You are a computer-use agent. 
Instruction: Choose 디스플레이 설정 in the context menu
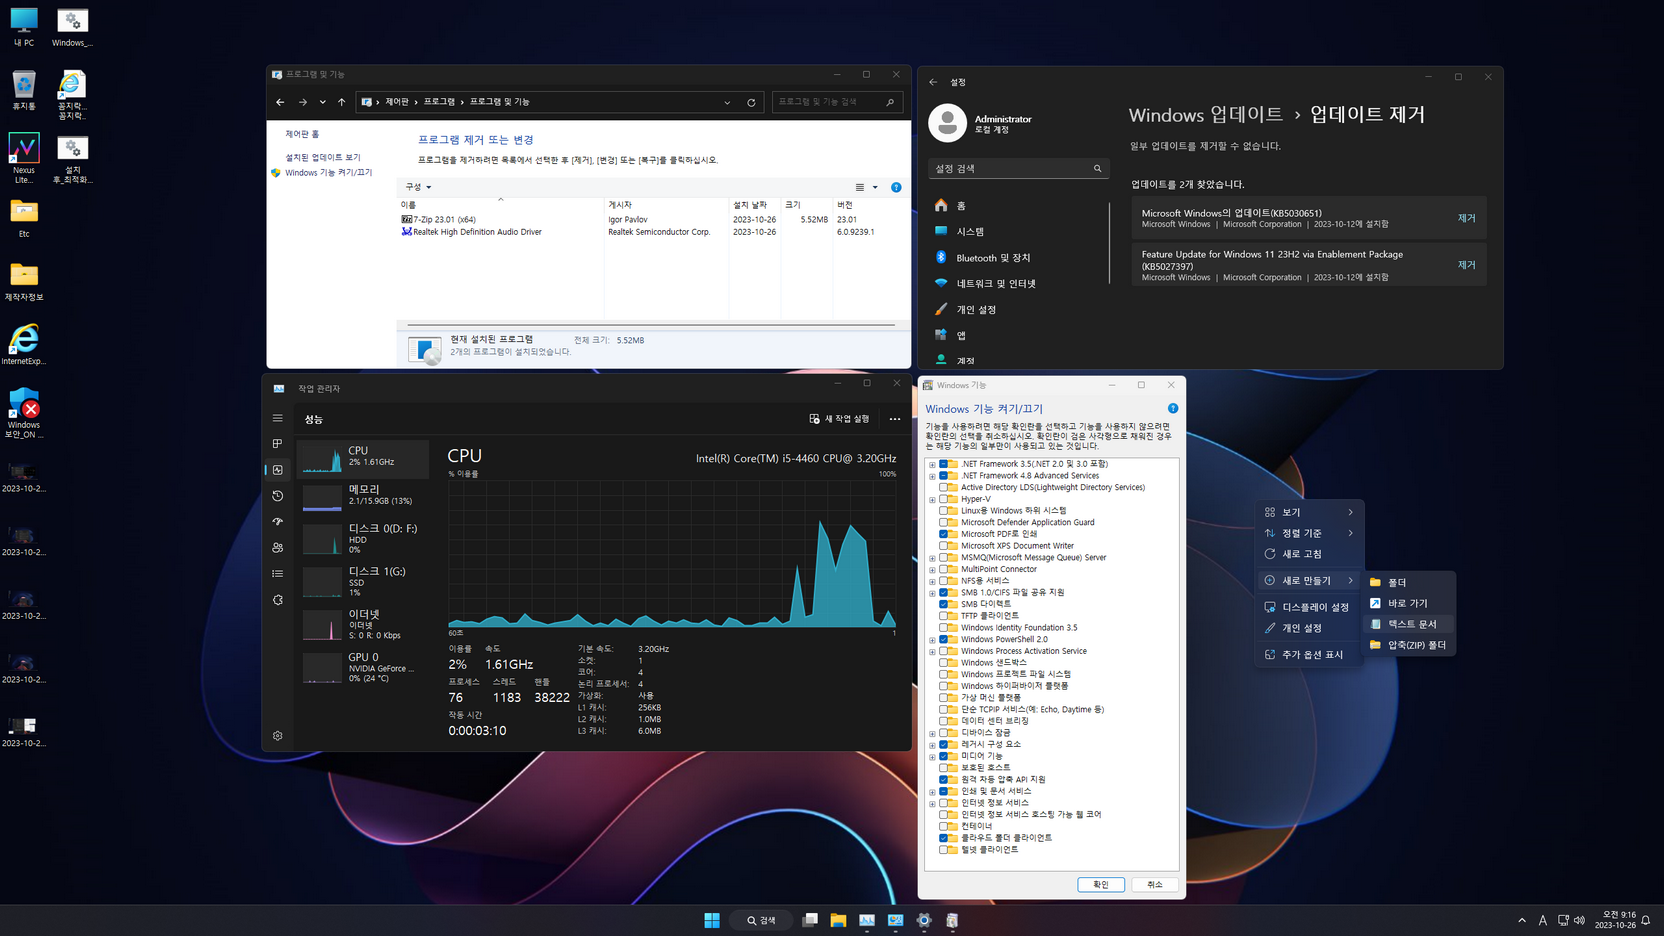(x=1309, y=607)
